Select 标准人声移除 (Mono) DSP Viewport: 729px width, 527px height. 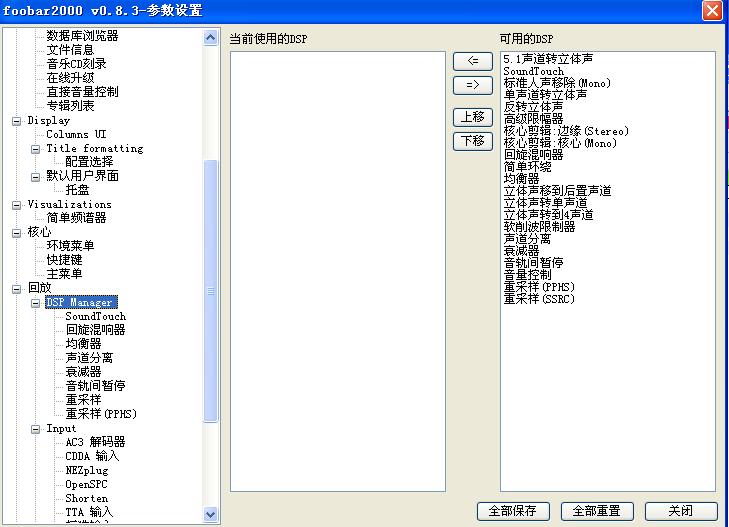pos(557,83)
